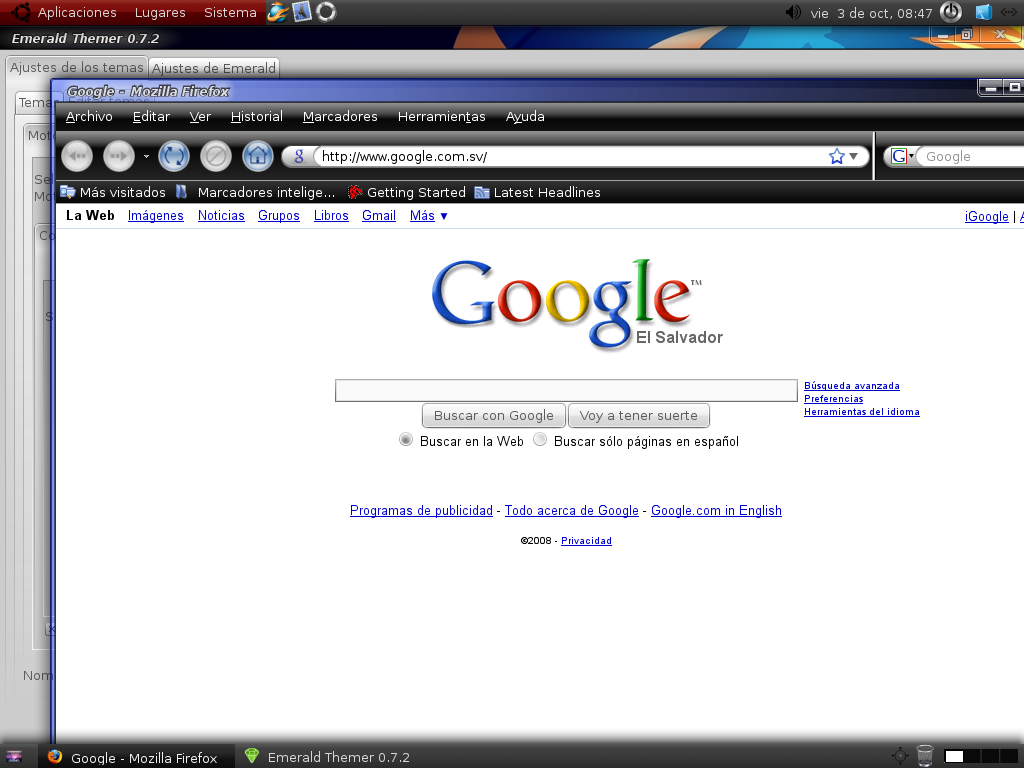Open the Herramientas menu

(441, 117)
